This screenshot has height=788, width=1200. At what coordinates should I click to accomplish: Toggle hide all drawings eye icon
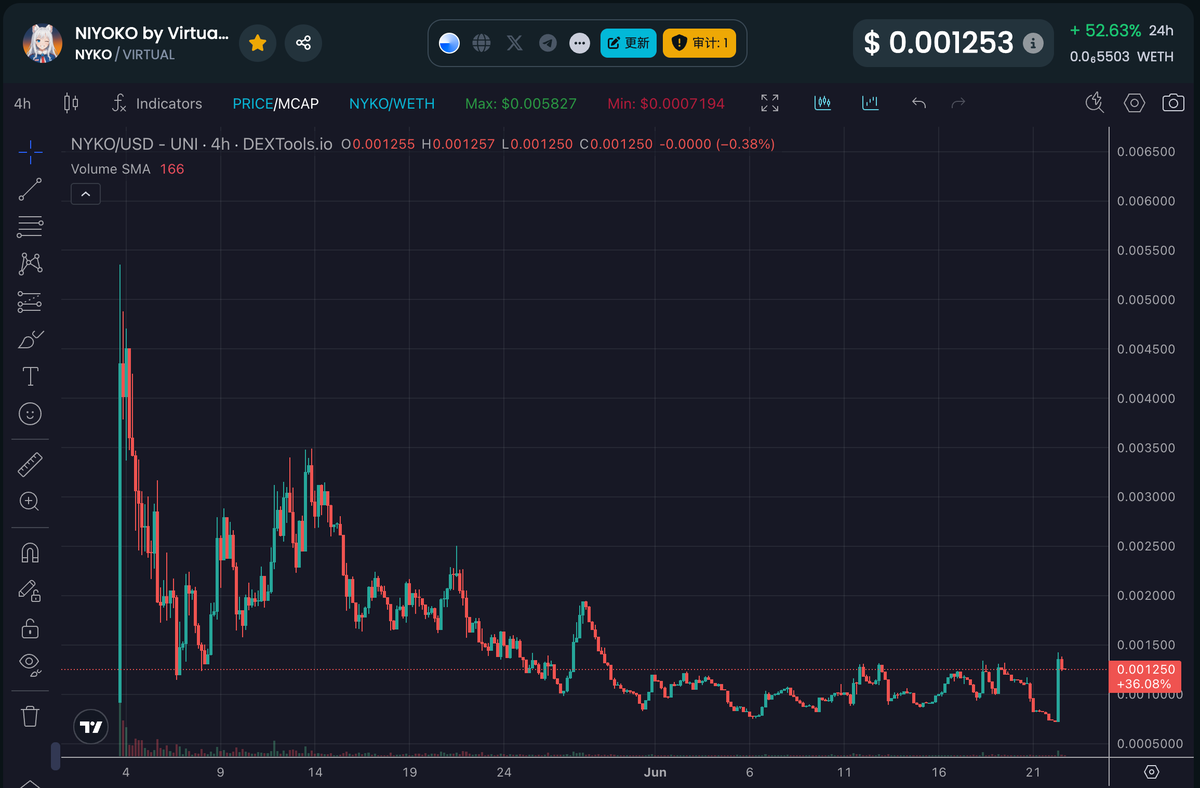tap(30, 664)
